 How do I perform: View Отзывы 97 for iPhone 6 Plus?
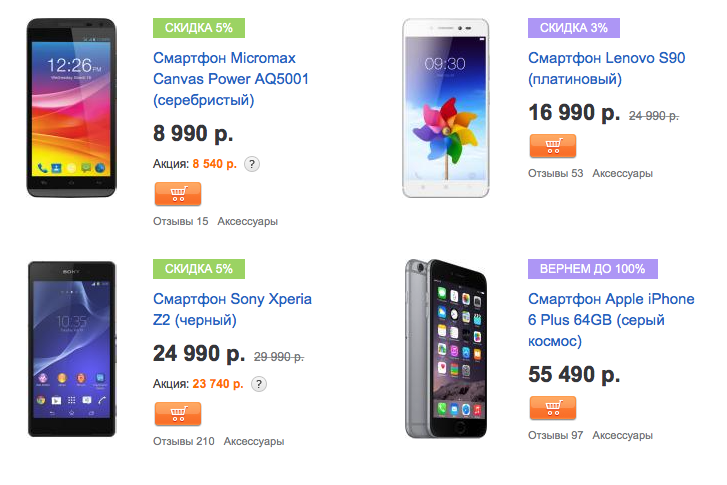pyautogui.click(x=555, y=435)
